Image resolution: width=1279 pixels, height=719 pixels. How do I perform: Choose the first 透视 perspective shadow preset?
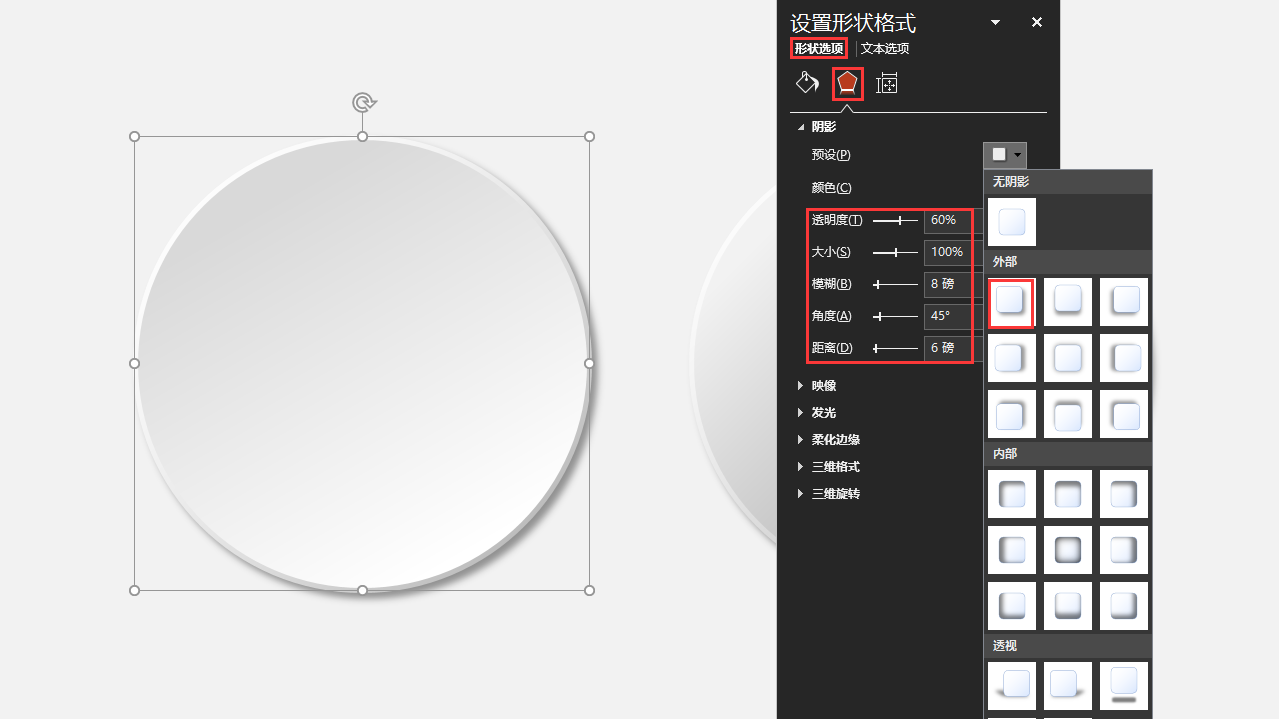pos(1011,685)
